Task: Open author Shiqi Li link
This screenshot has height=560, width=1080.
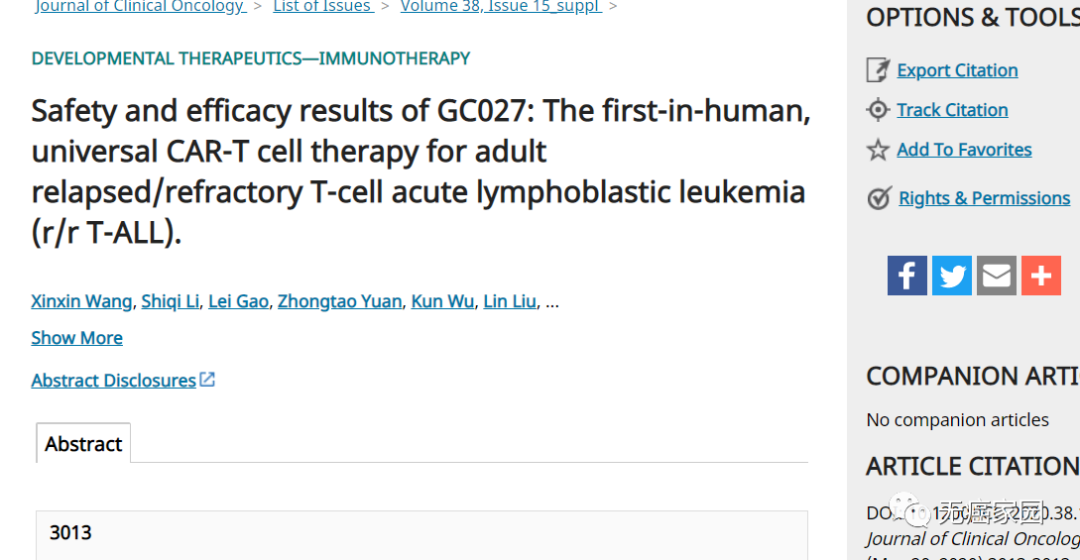Action: coord(170,301)
